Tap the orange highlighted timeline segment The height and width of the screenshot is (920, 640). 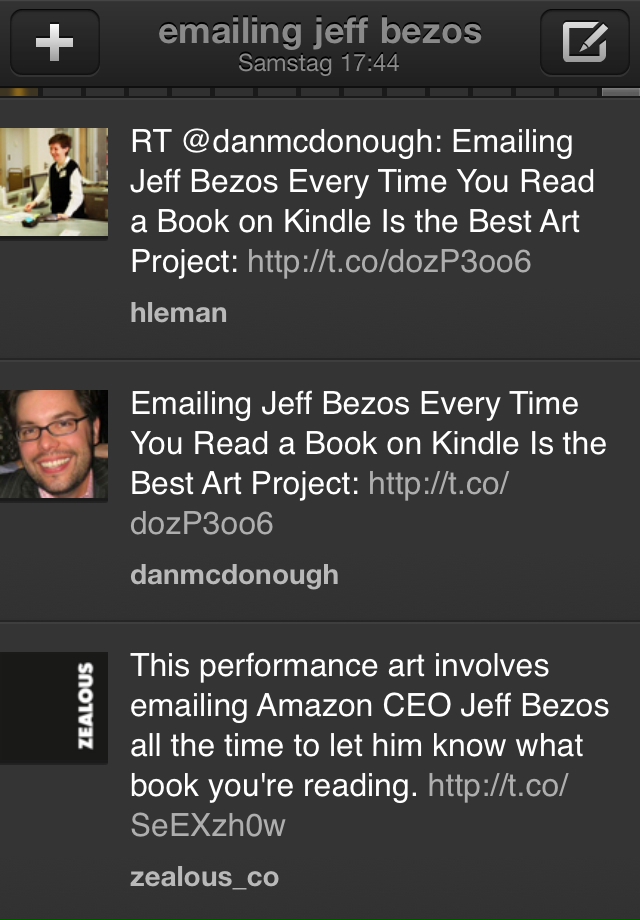click(20, 92)
